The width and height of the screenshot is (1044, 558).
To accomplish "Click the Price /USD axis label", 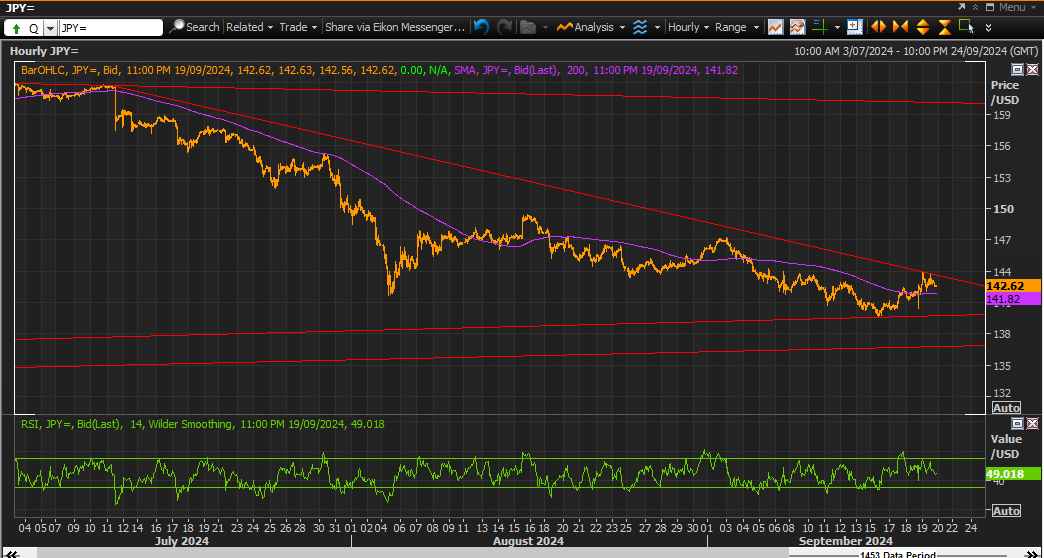I will (x=1005, y=93).
